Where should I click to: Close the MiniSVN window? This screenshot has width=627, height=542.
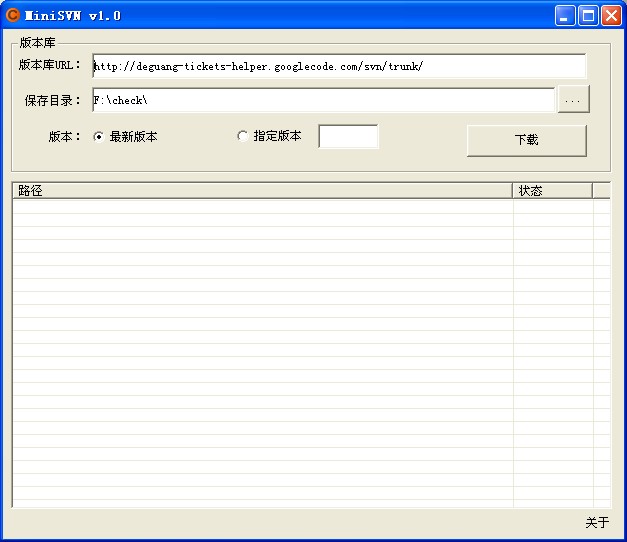(x=611, y=15)
